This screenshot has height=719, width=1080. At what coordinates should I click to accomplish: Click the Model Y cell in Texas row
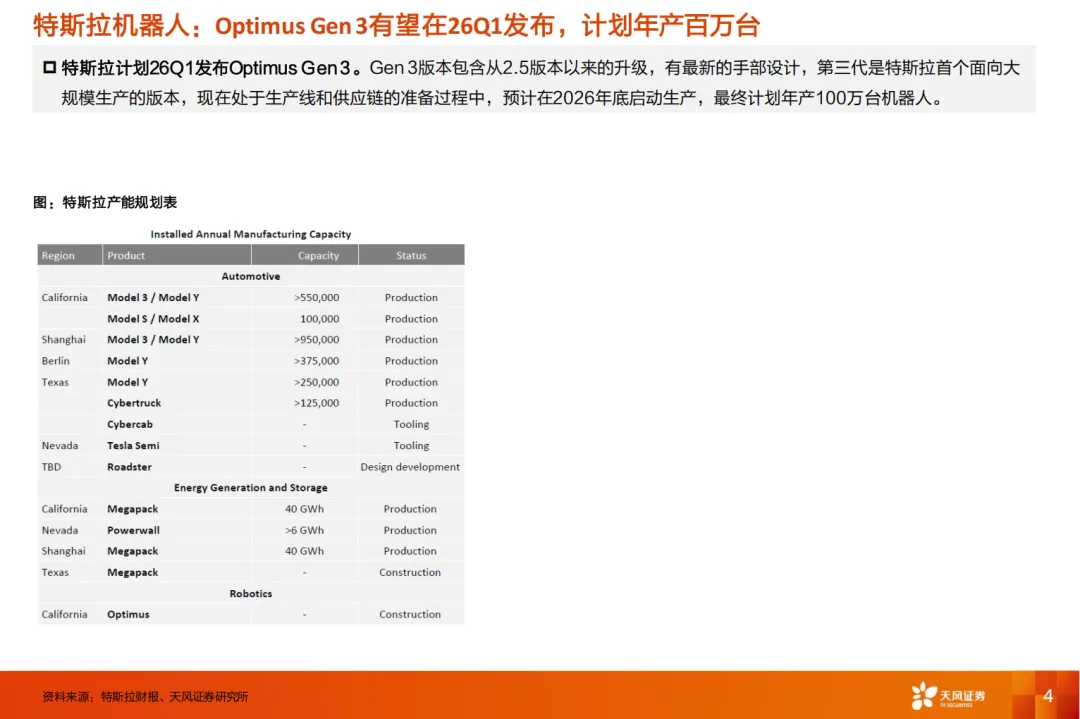(x=127, y=382)
